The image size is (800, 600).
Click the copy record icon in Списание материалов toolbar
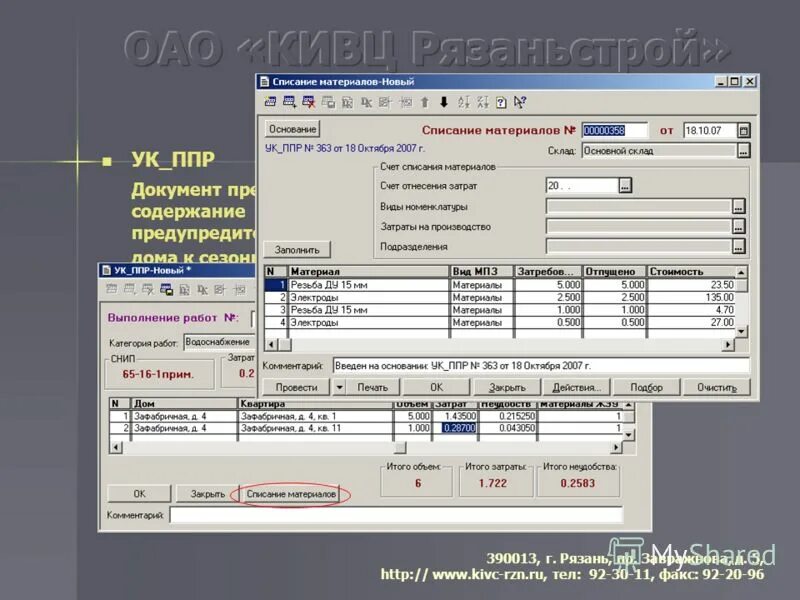click(290, 102)
